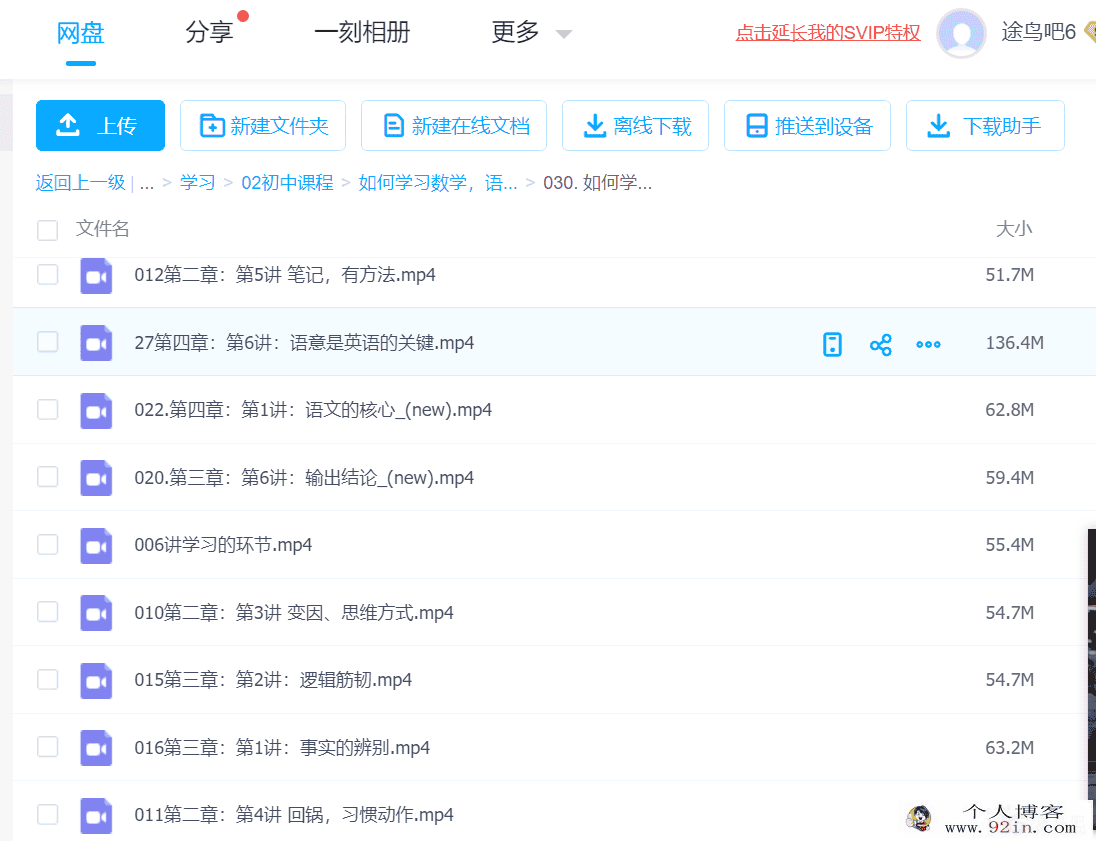1096x841 pixels.
Task: Sort by the 大小 column header
Action: pos(1014,229)
